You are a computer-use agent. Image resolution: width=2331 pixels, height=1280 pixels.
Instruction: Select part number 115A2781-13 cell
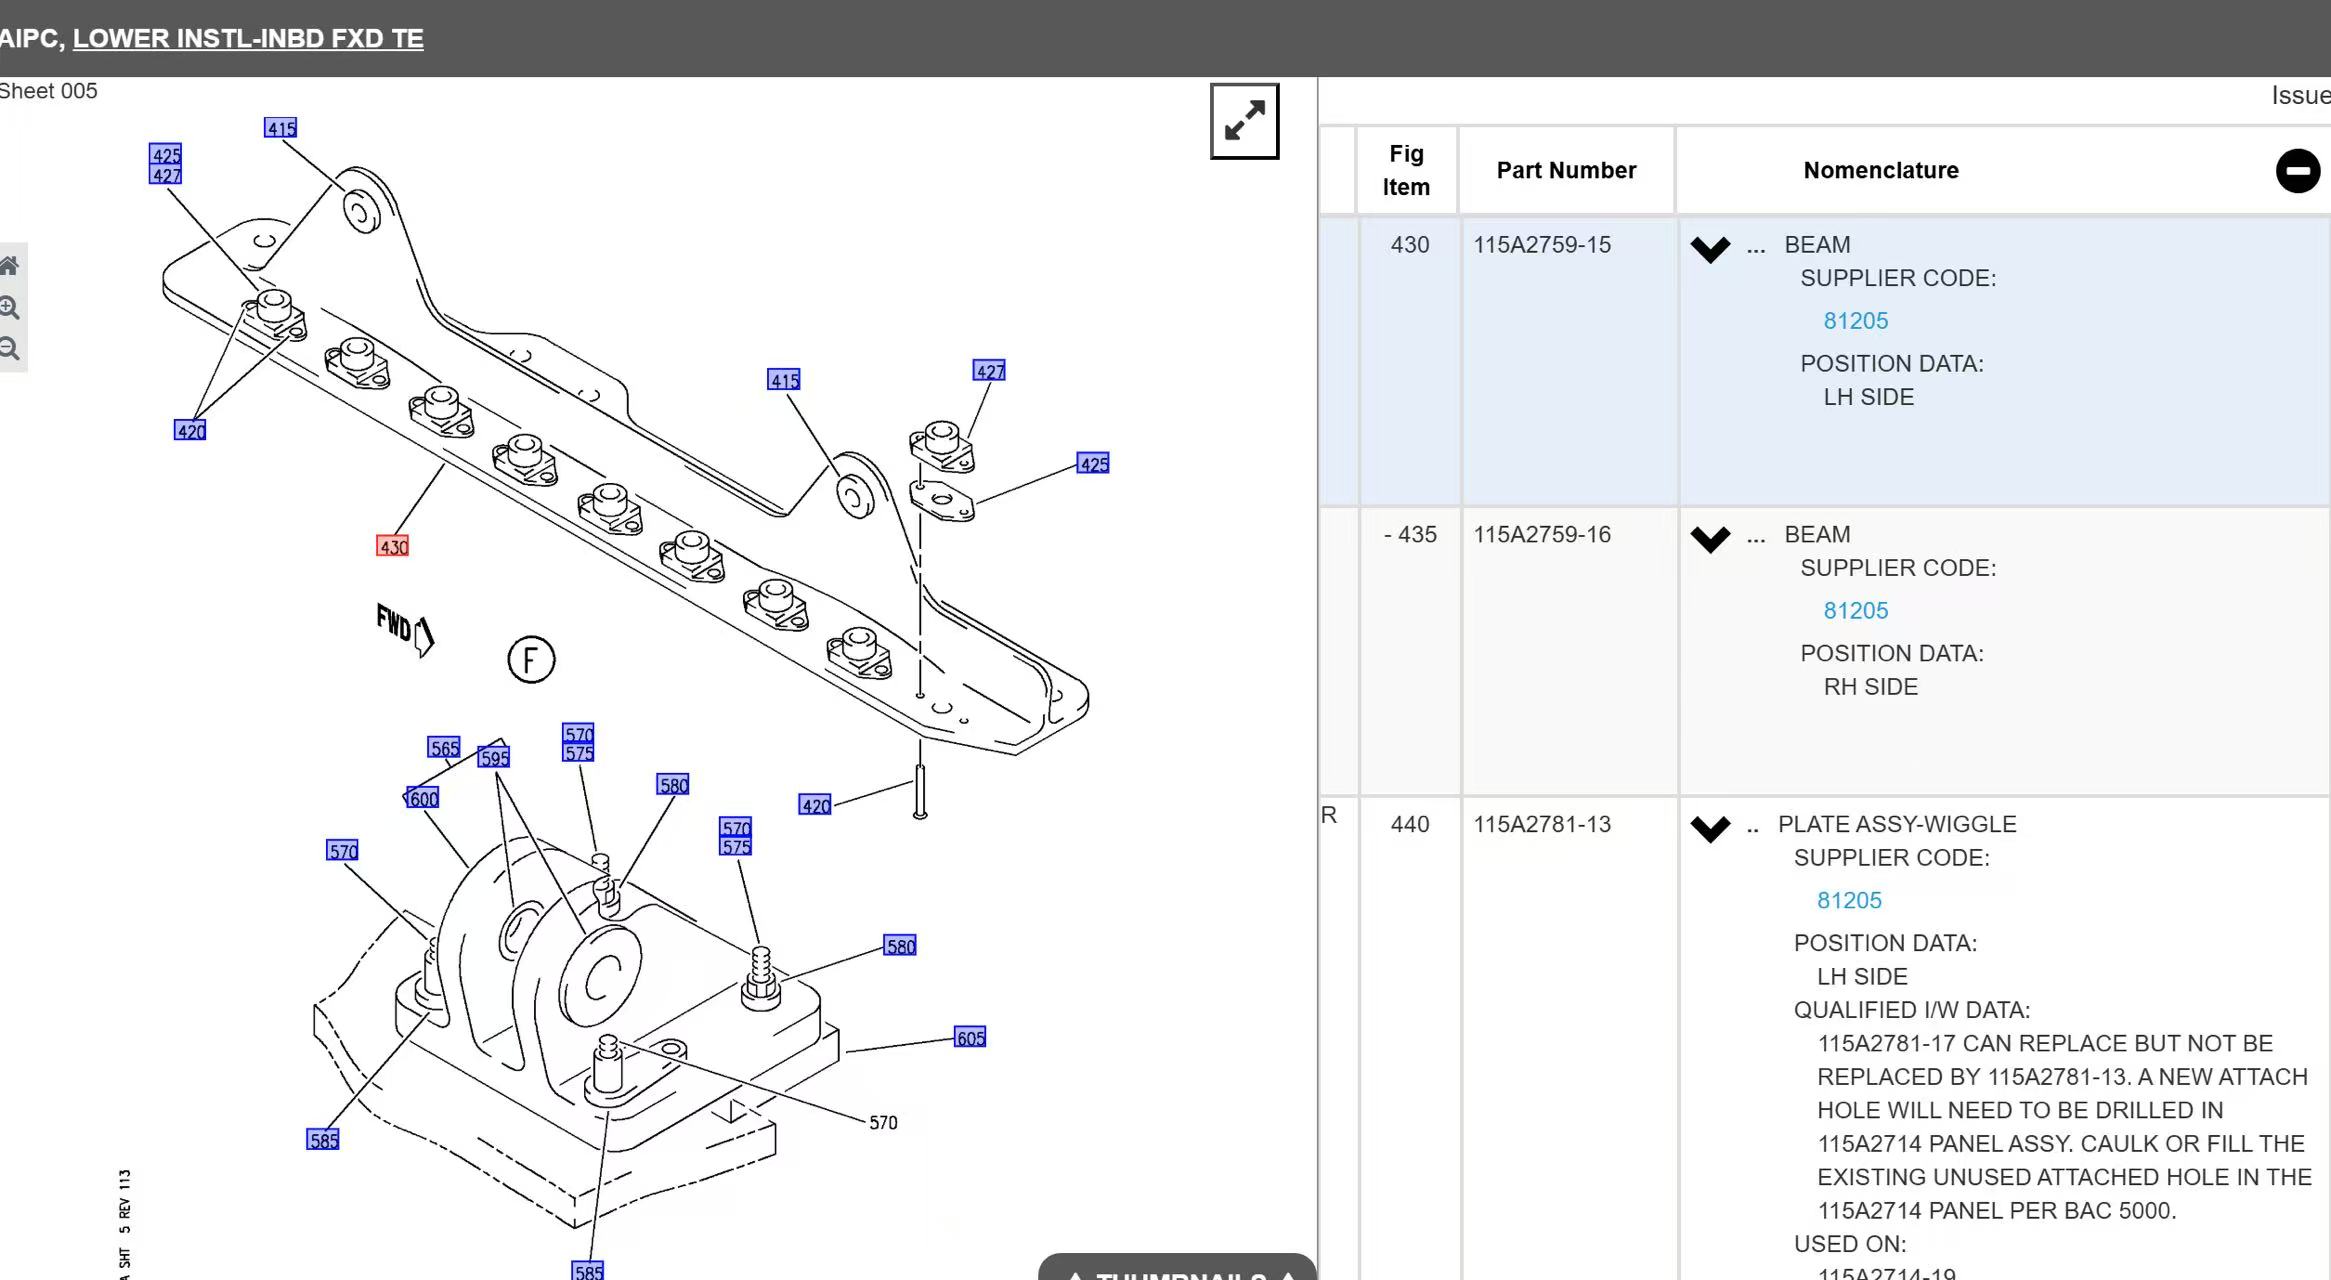click(x=1569, y=1039)
